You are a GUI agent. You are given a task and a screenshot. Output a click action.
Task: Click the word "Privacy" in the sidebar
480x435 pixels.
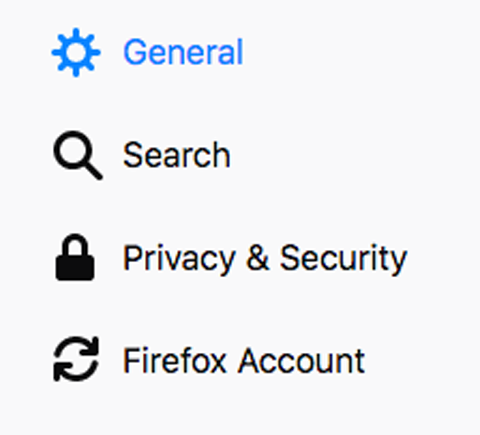point(179,259)
